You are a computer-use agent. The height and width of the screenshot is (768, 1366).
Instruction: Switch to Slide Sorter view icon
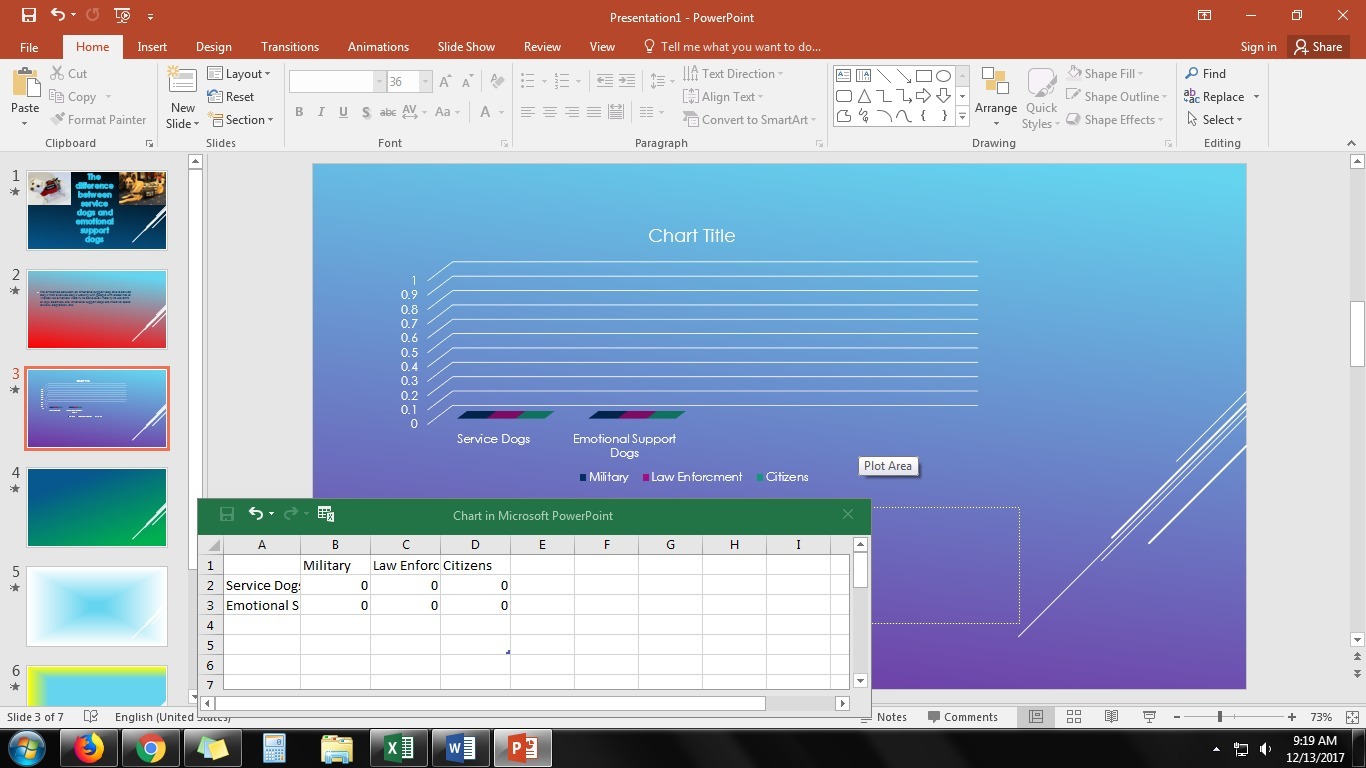[x=1074, y=717]
